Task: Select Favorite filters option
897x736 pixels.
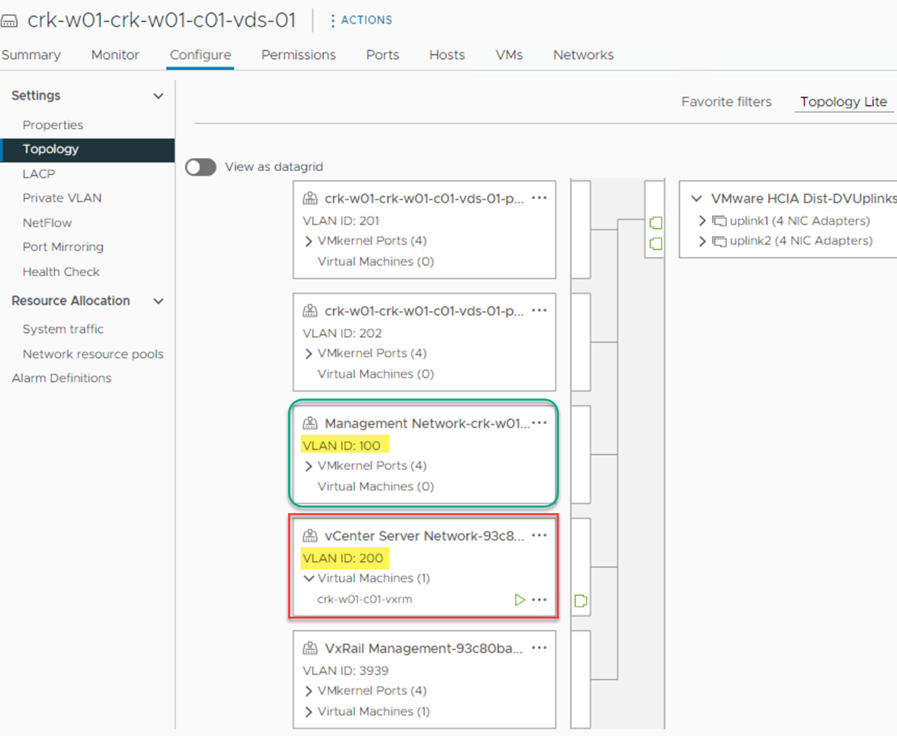Action: tap(726, 102)
